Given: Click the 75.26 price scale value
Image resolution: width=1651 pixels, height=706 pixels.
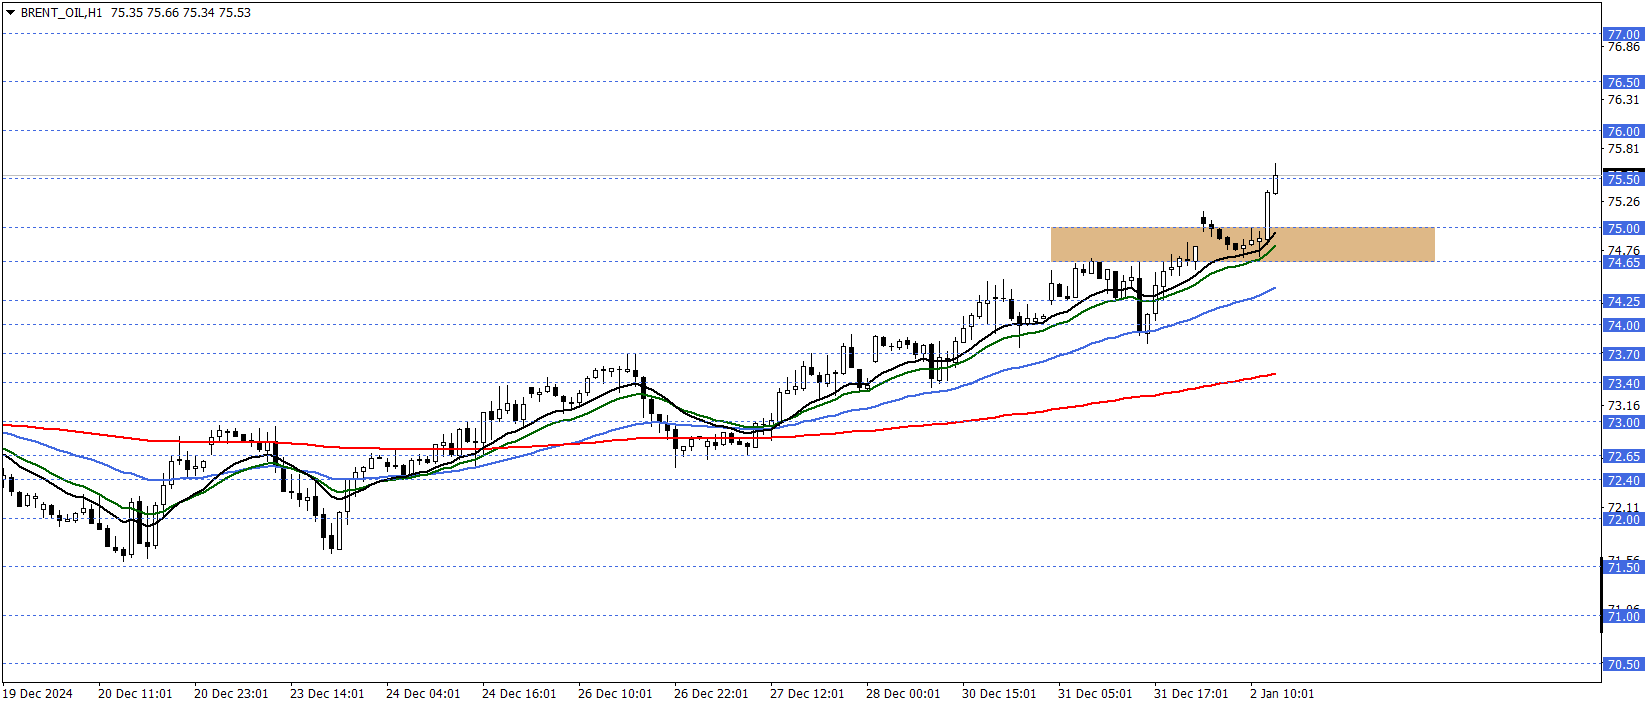Looking at the screenshot, I should (1623, 202).
